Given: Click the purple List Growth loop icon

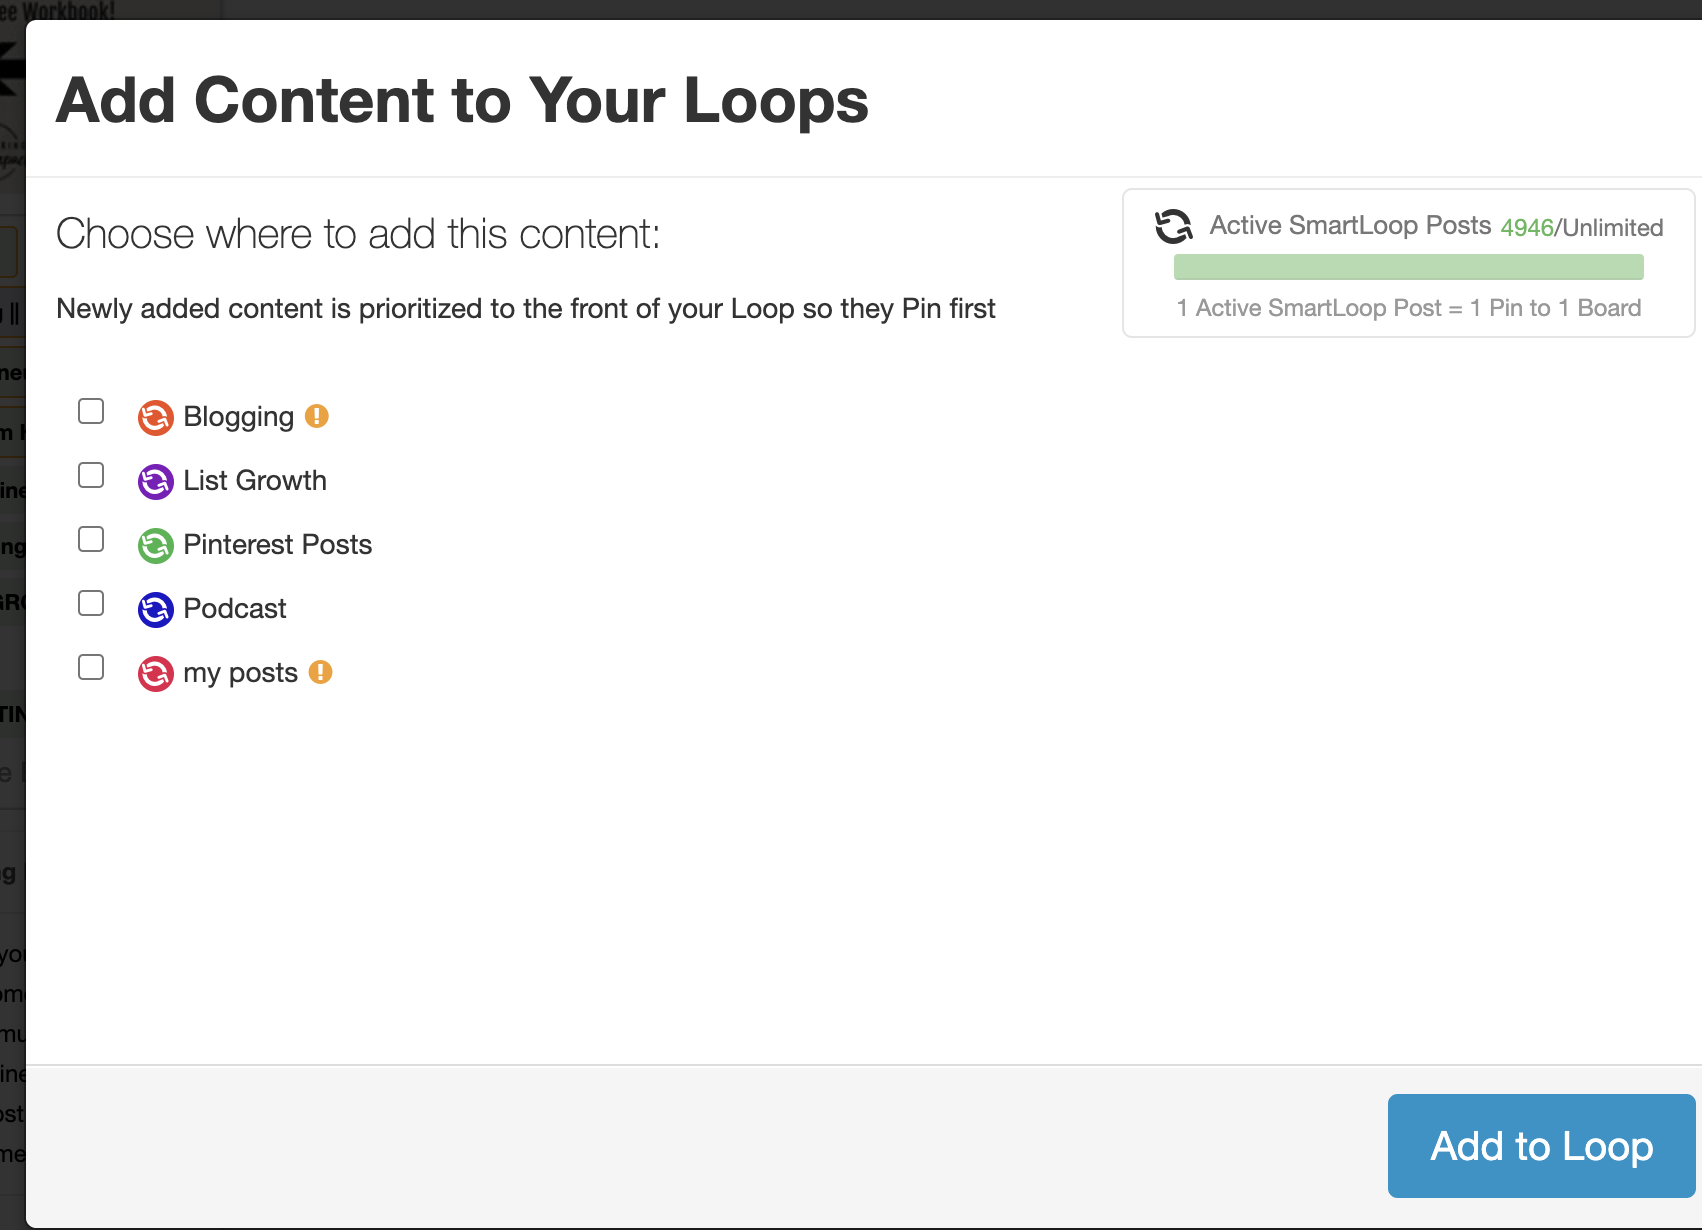Looking at the screenshot, I should click(155, 481).
